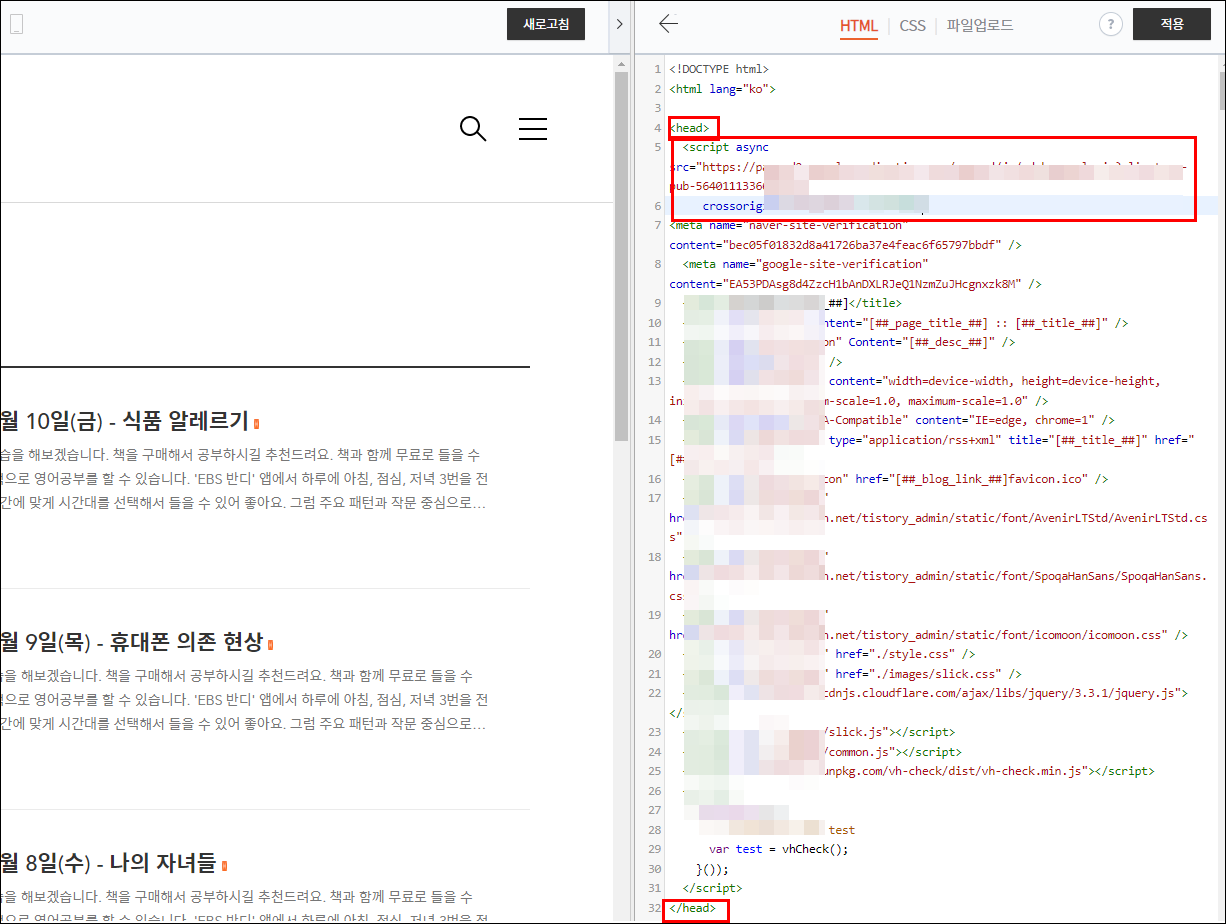1226x924 pixels.
Task: Click the vh-check.min.js script line
Action: coord(987,771)
